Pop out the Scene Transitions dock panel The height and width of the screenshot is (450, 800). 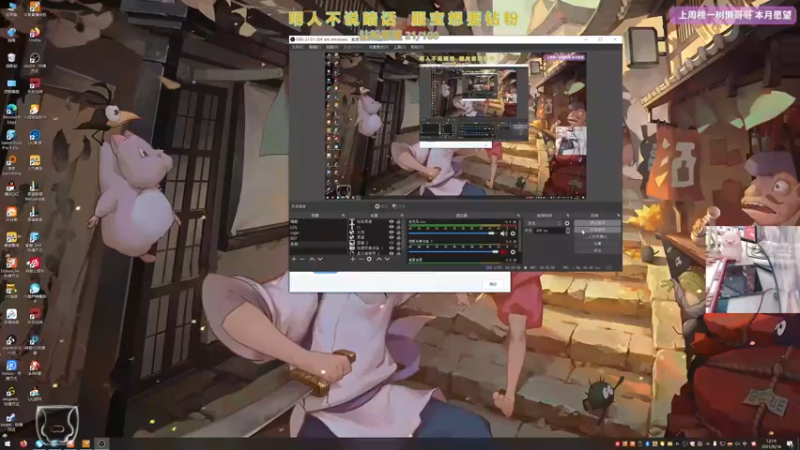coord(567,215)
